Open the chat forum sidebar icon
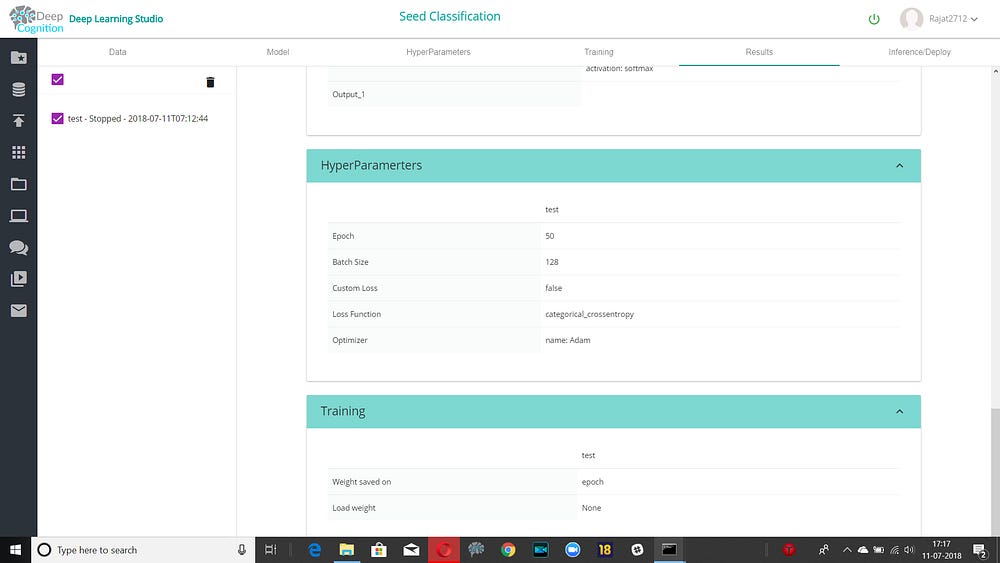 tap(18, 247)
